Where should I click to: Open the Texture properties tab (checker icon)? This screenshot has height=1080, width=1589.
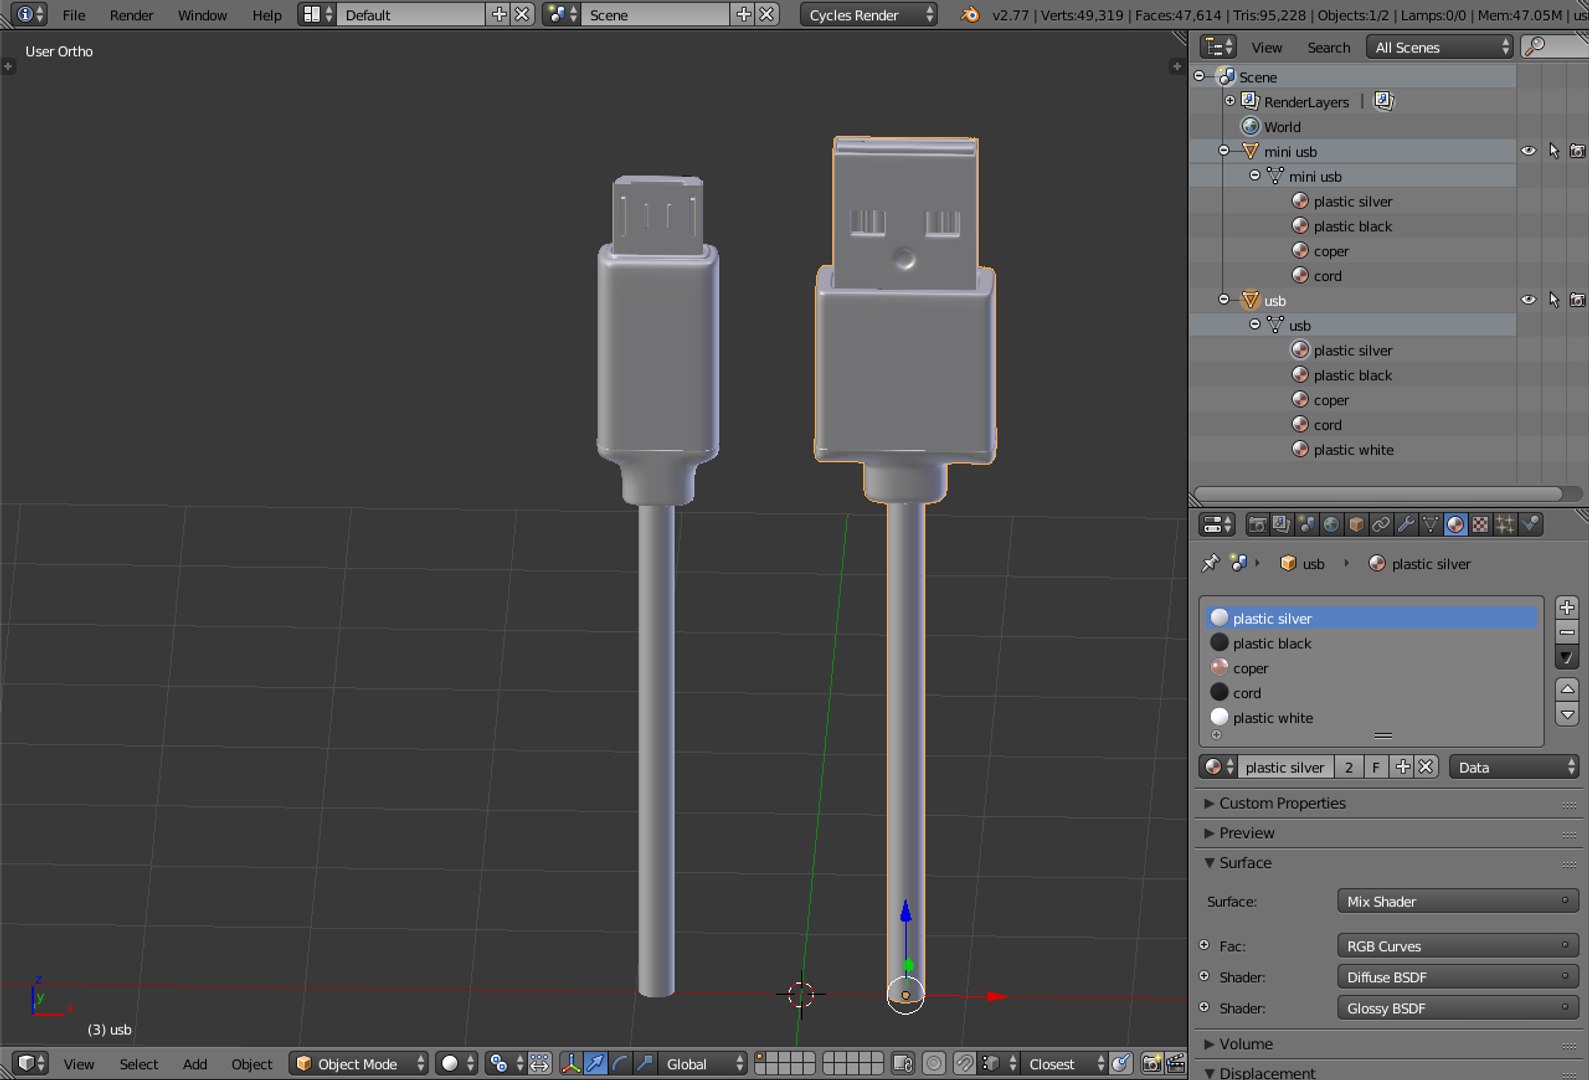click(1480, 524)
